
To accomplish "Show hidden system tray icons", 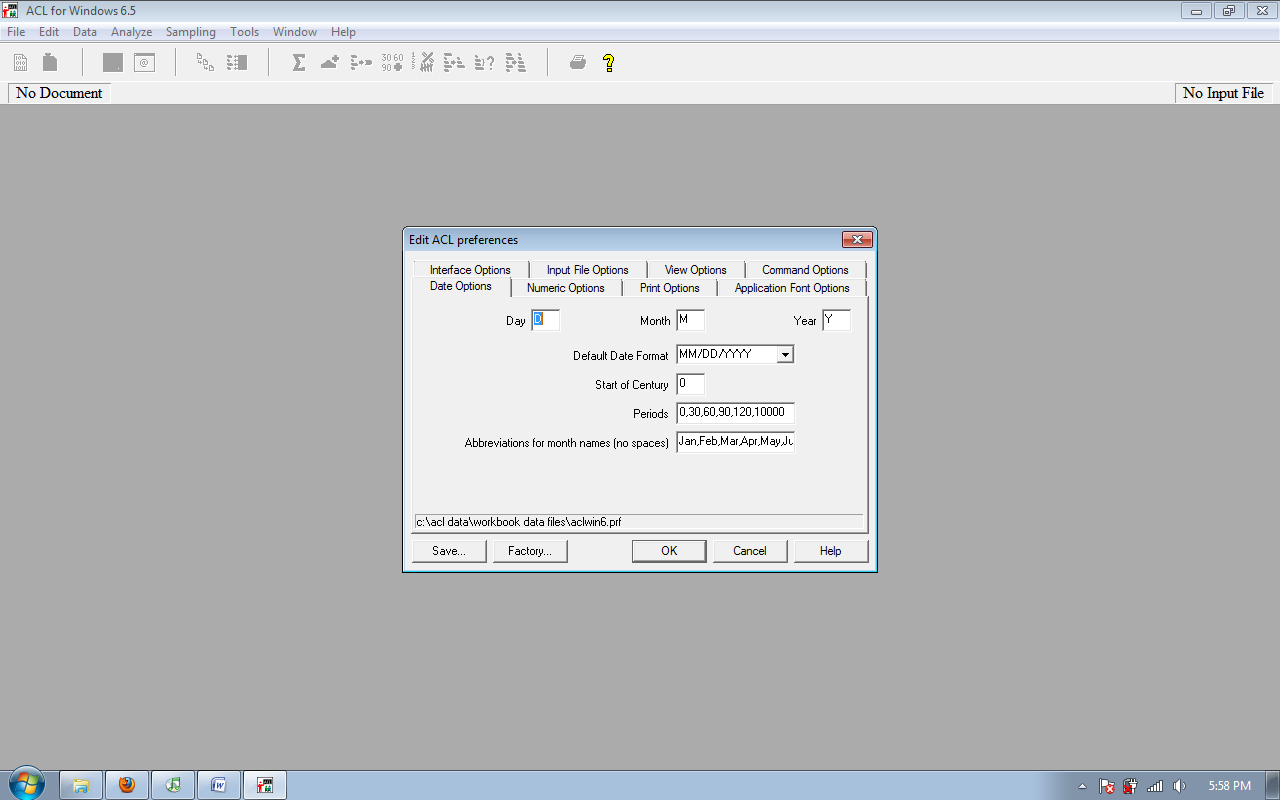I will coord(1084,786).
